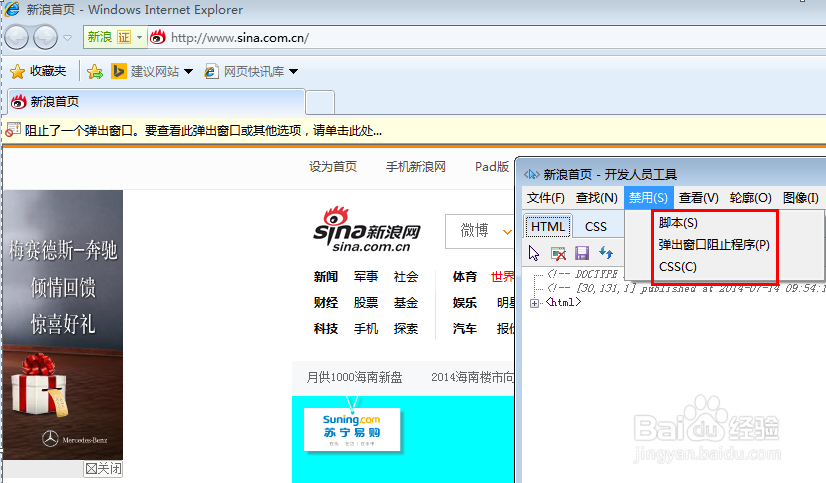Open a new blank tab
The image size is (826, 483).
point(320,102)
